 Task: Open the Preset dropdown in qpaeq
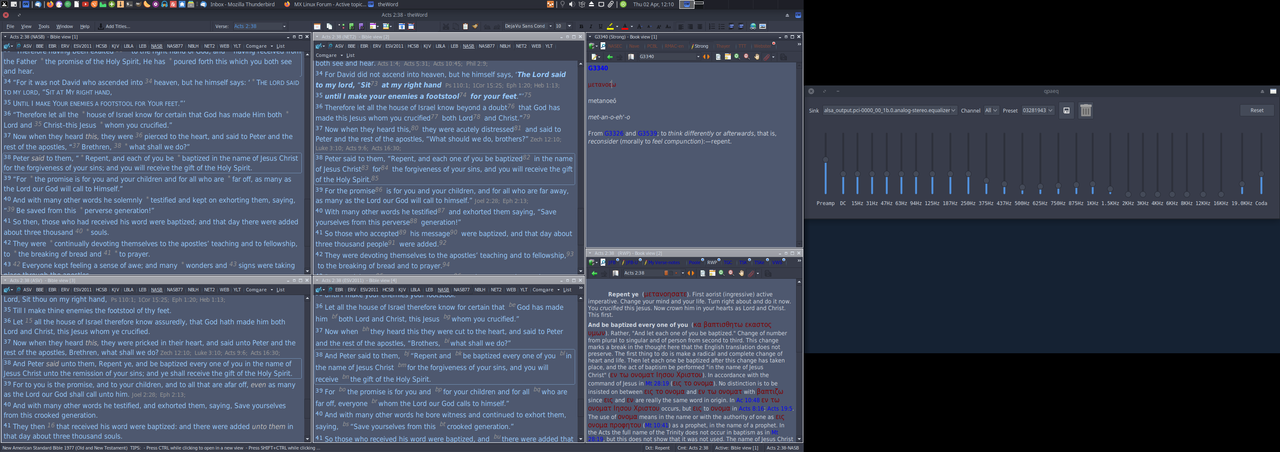(1038, 110)
